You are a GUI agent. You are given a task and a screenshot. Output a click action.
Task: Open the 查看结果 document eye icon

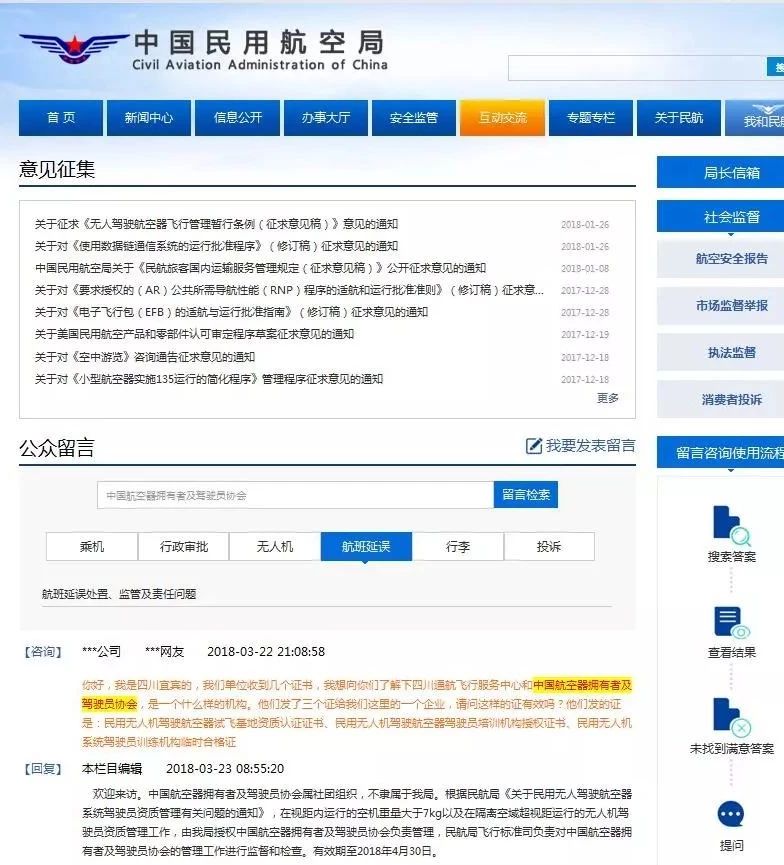pyautogui.click(x=732, y=623)
